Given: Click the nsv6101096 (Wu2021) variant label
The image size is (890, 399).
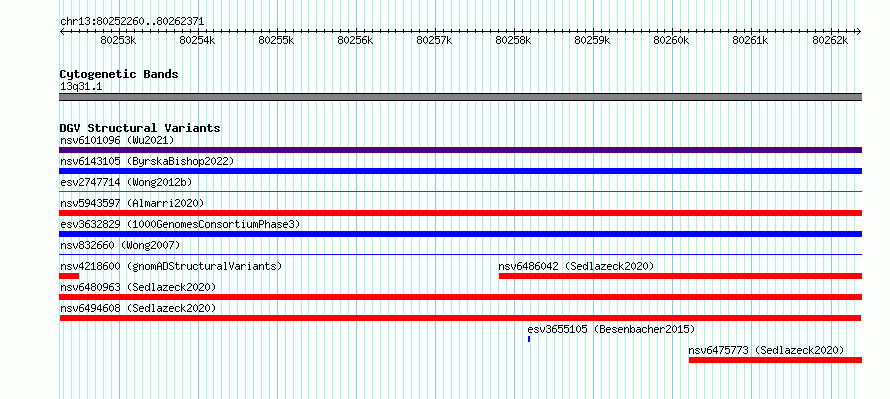Looking at the screenshot, I should [117, 140].
